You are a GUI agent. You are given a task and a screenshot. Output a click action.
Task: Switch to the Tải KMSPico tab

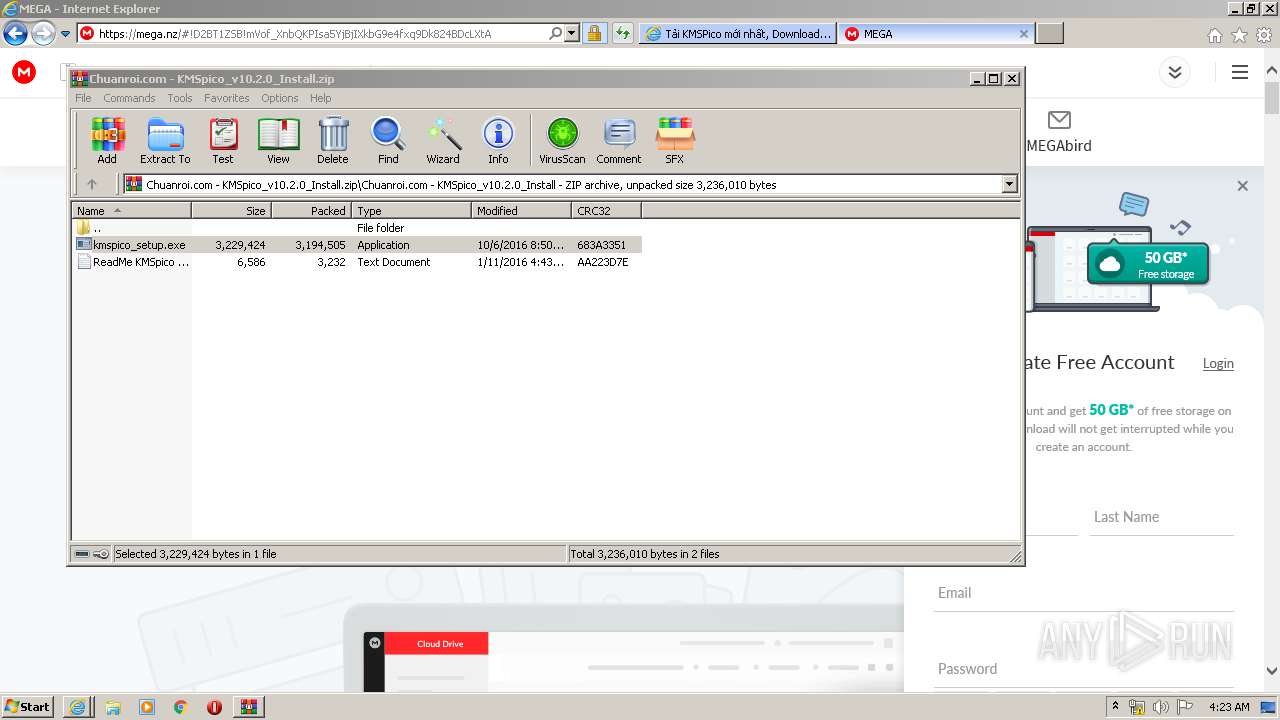coord(738,33)
